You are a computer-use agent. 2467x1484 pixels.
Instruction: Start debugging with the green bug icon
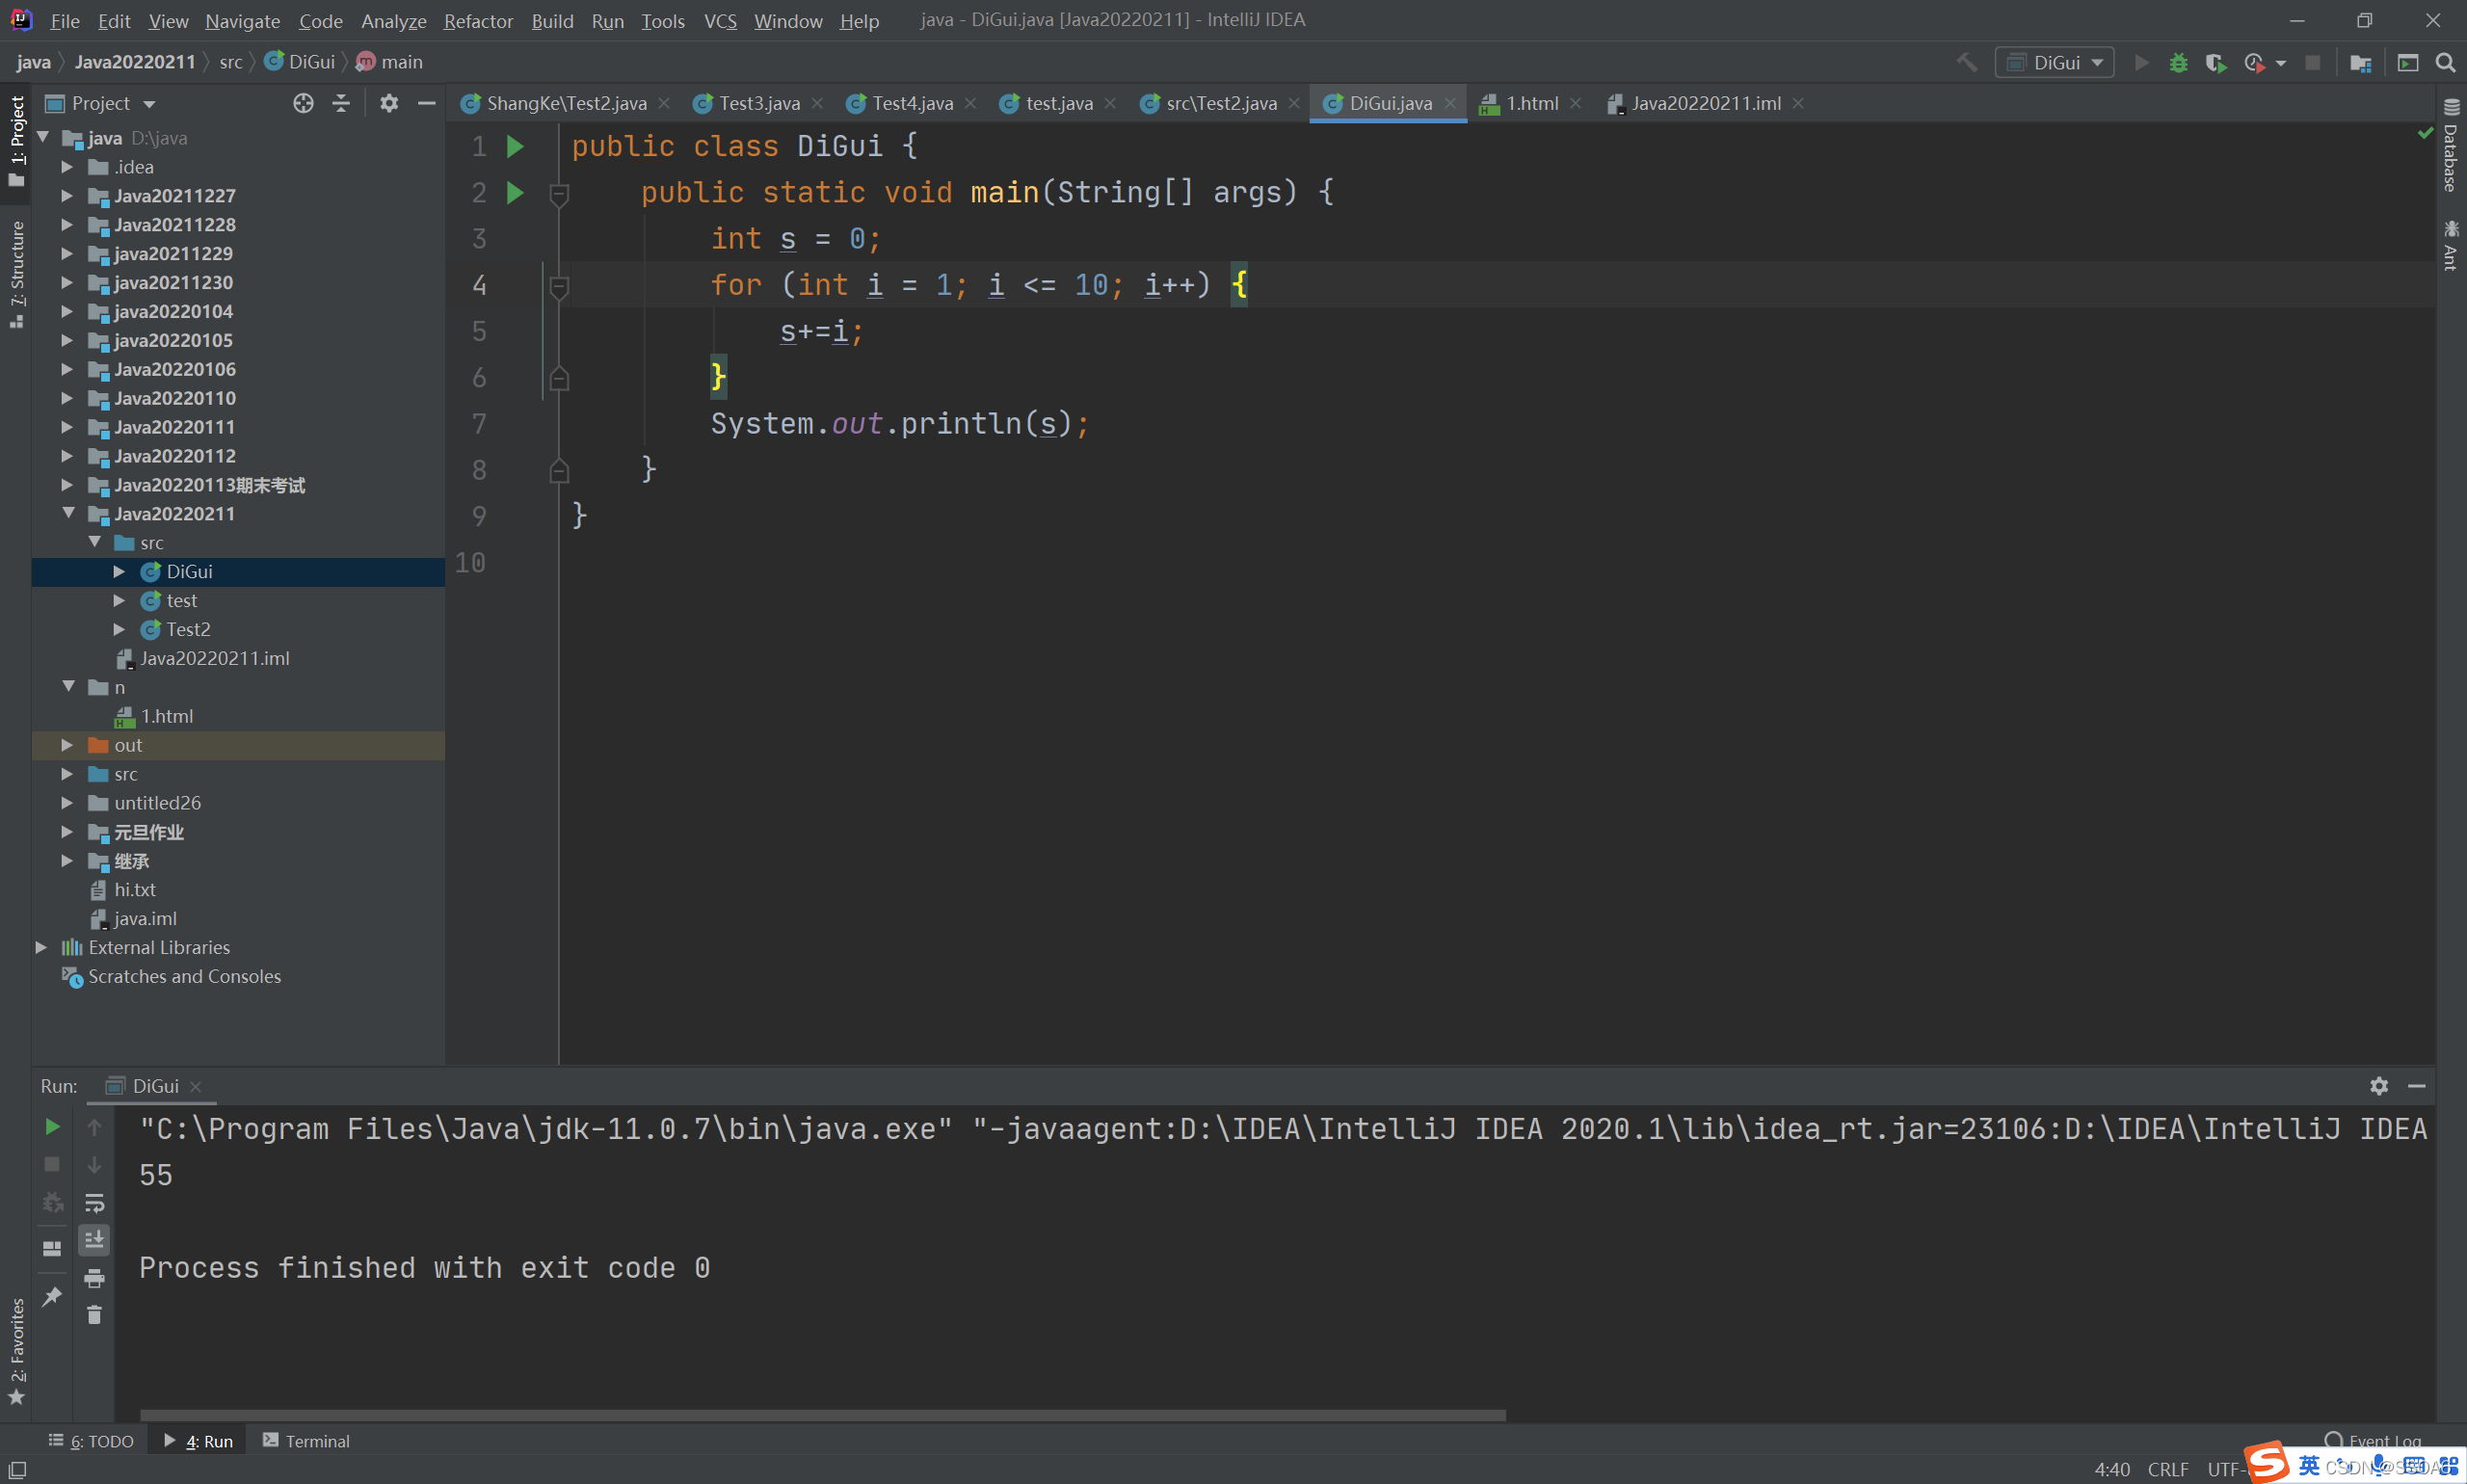2178,62
